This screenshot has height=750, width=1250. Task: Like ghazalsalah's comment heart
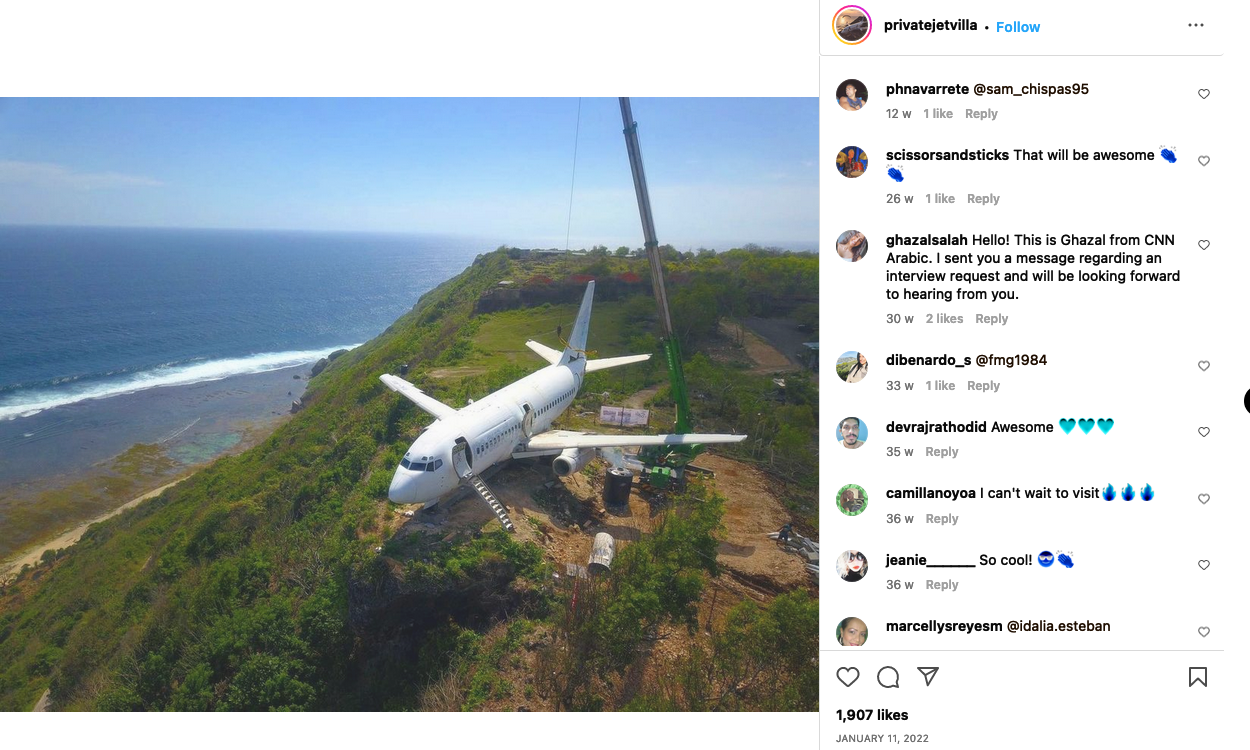pos(1204,245)
